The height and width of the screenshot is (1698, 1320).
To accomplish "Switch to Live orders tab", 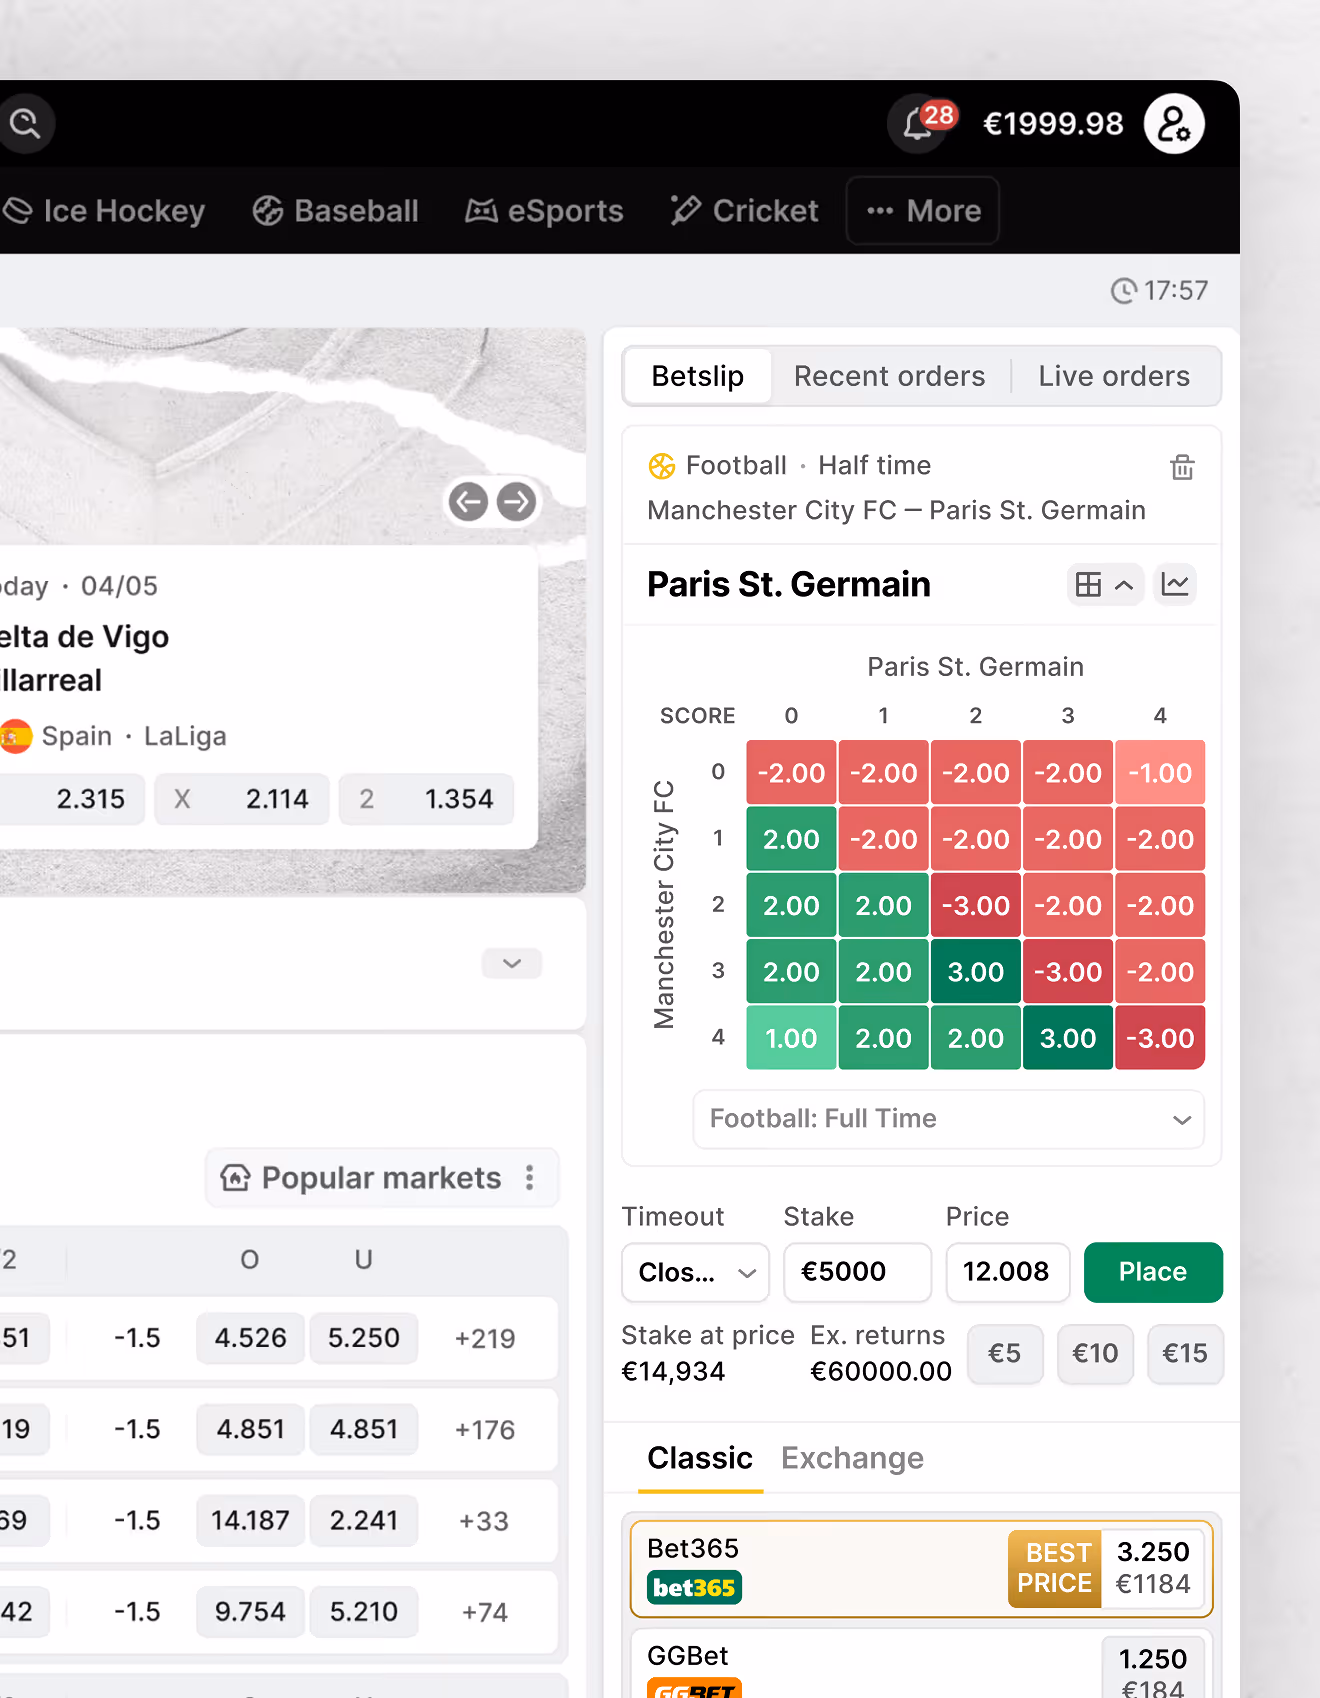I will point(1114,376).
